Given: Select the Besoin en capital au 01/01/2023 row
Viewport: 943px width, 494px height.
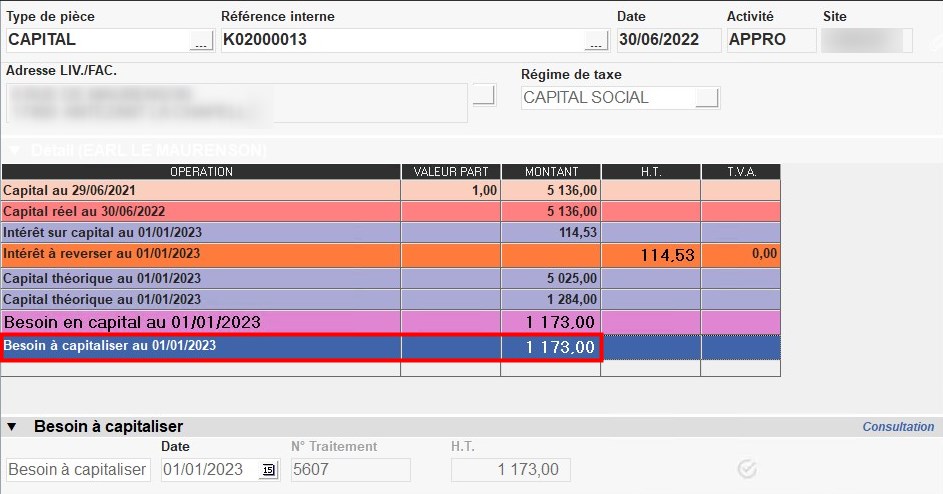Looking at the screenshot, I should [x=201, y=322].
